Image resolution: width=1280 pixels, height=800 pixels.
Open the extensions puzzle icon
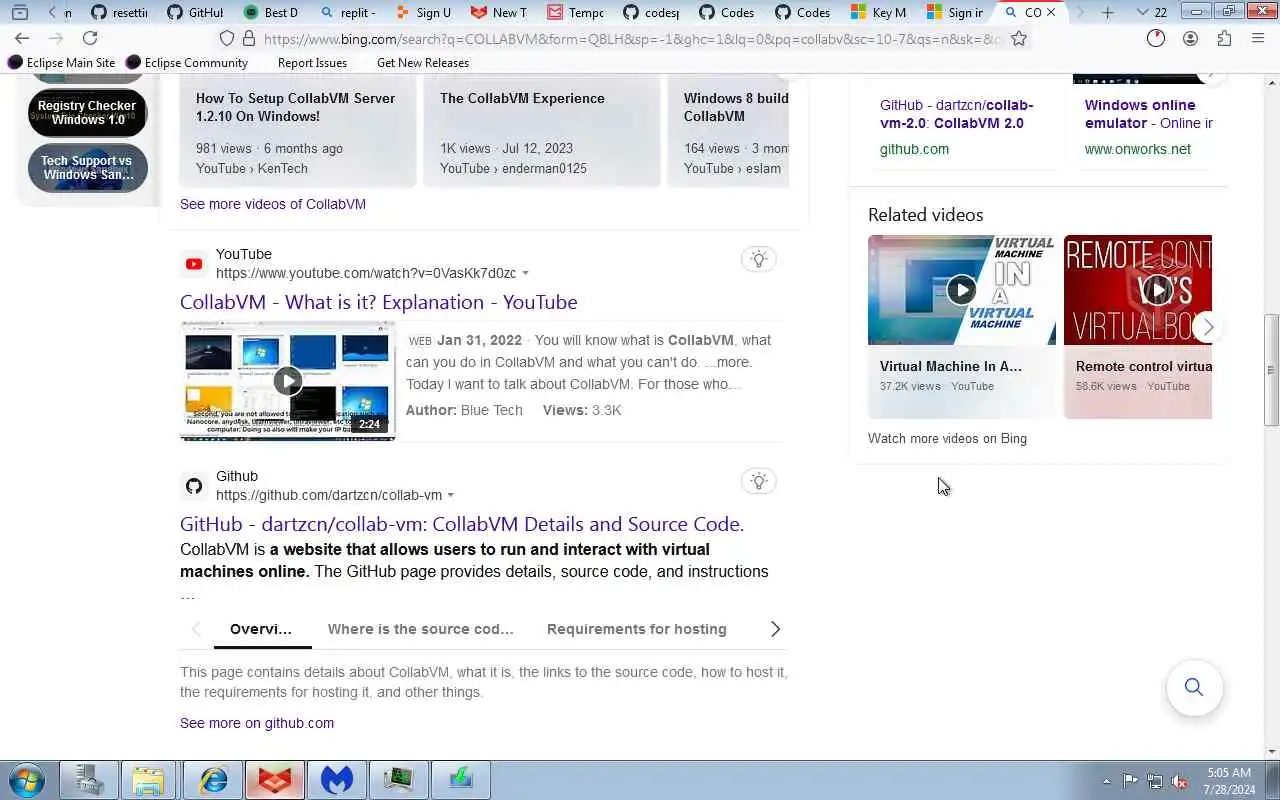pyautogui.click(x=1224, y=38)
